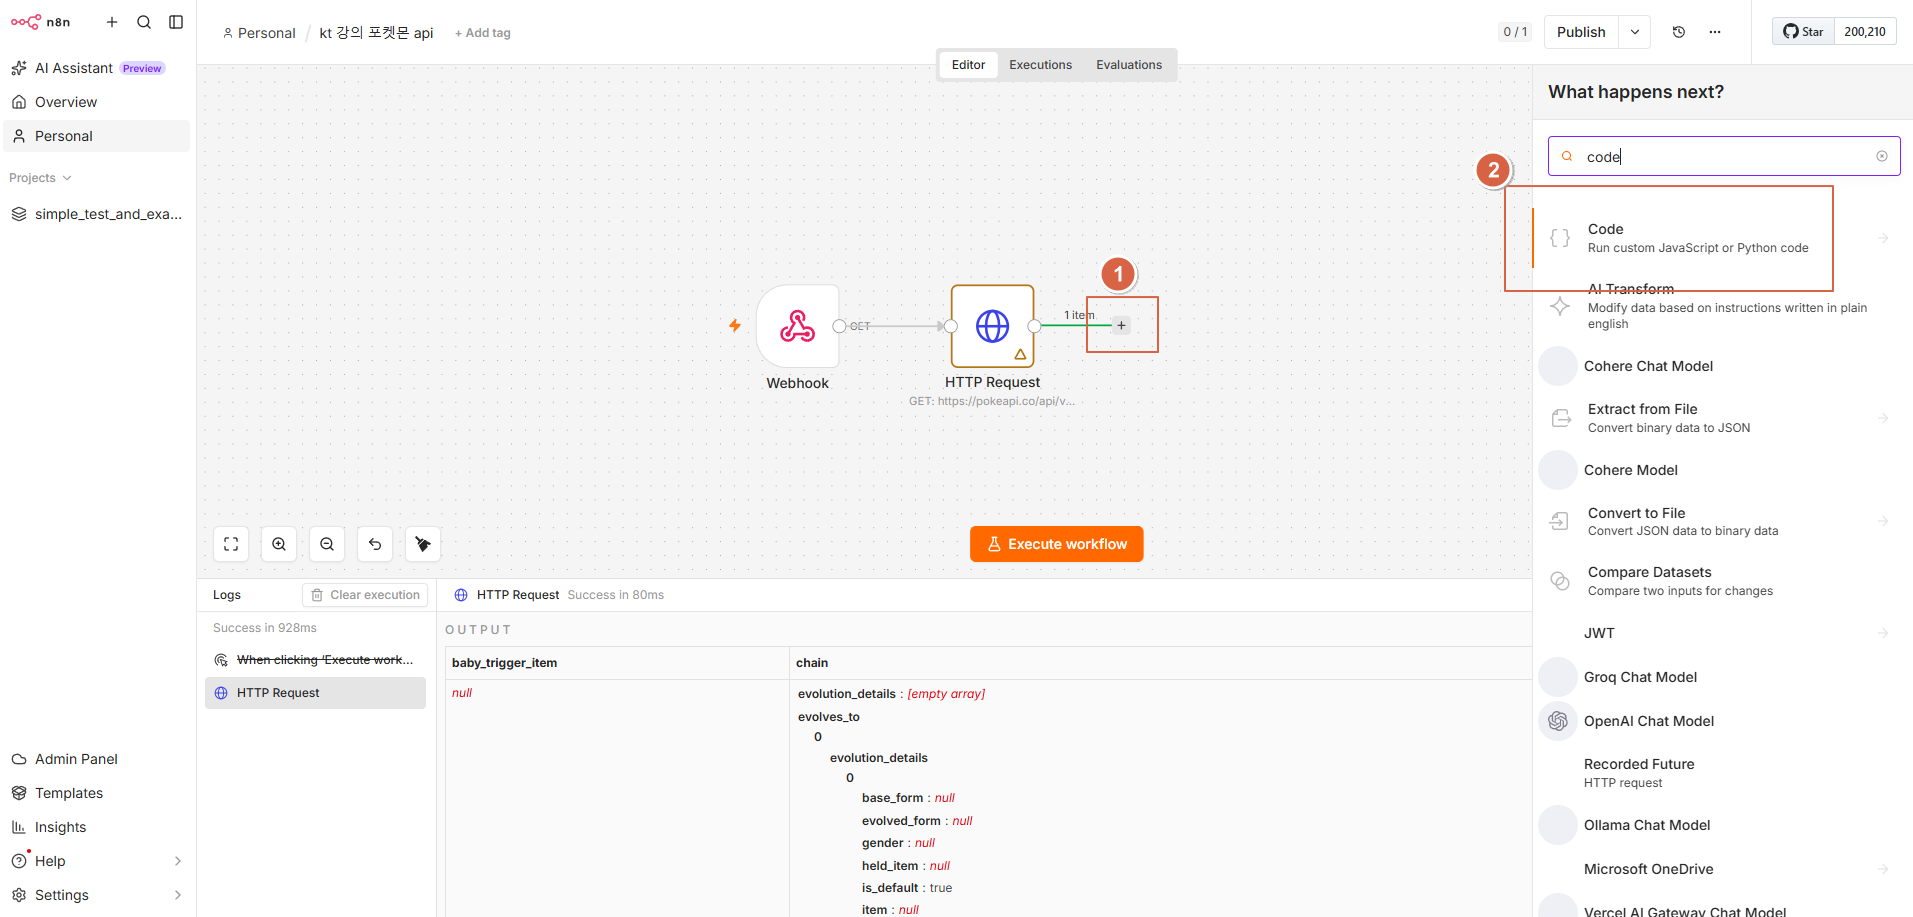Click fit-to-view canvas button

[x=231, y=544]
